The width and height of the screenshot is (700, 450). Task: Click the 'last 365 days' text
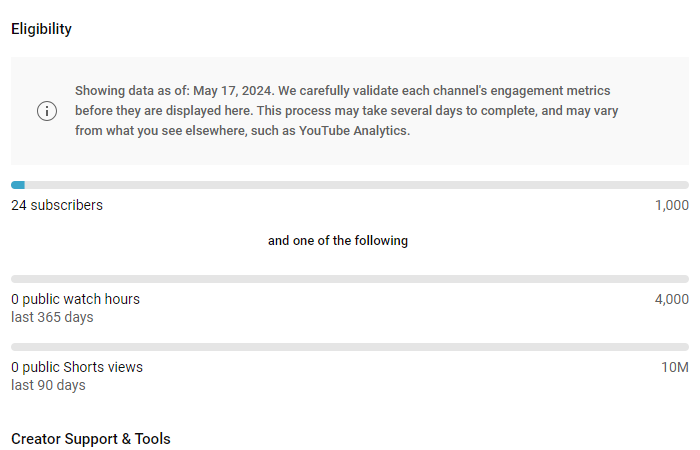52,317
